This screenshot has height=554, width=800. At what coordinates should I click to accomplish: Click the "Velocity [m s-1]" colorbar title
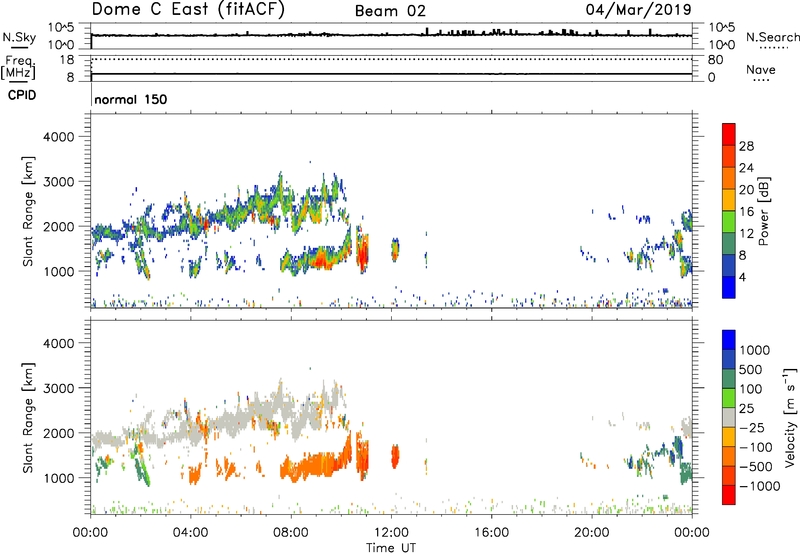tap(790, 417)
